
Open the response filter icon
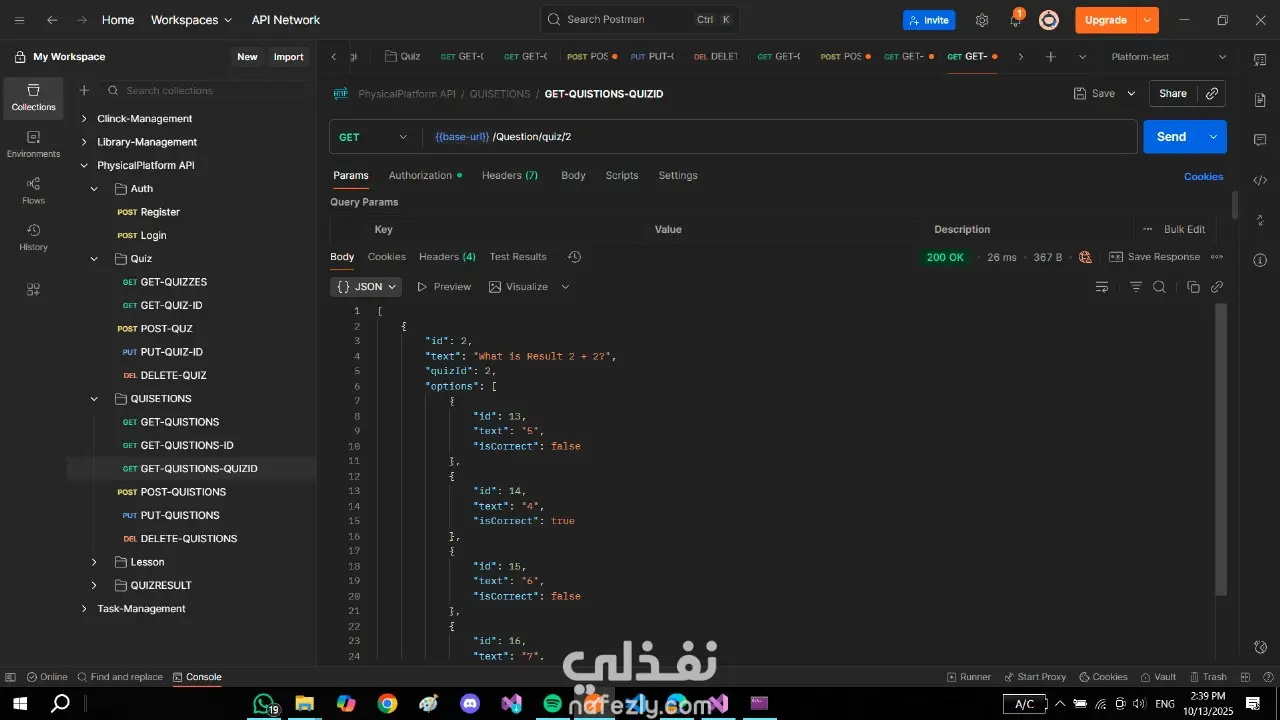(x=1136, y=287)
